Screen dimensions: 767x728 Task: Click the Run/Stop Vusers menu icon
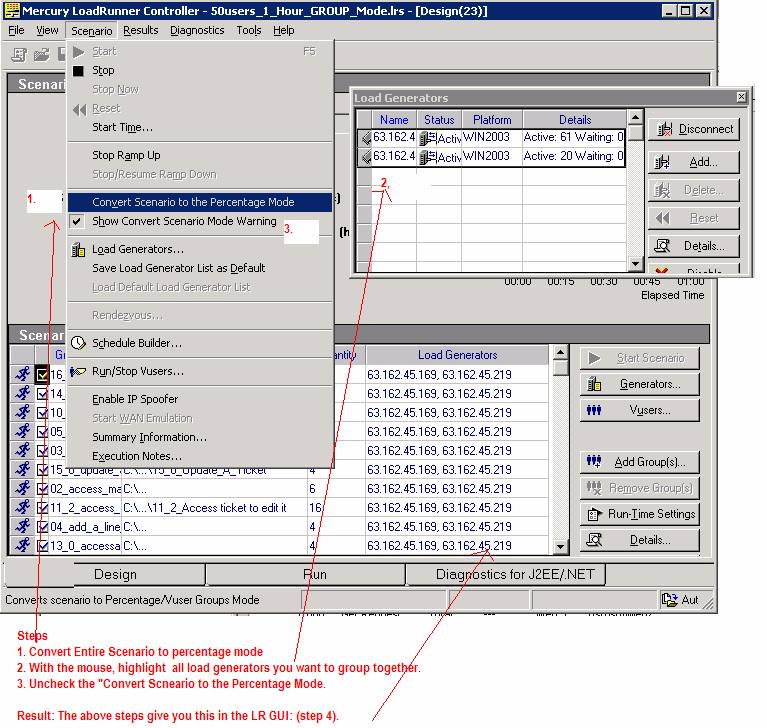78,371
